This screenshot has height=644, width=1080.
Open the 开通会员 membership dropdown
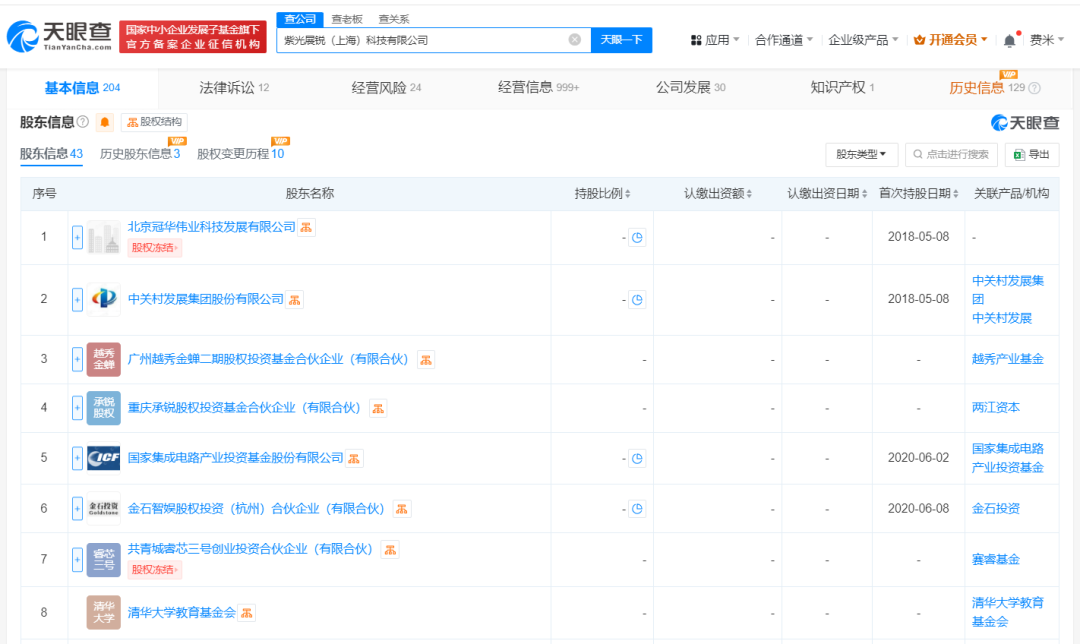[951, 40]
